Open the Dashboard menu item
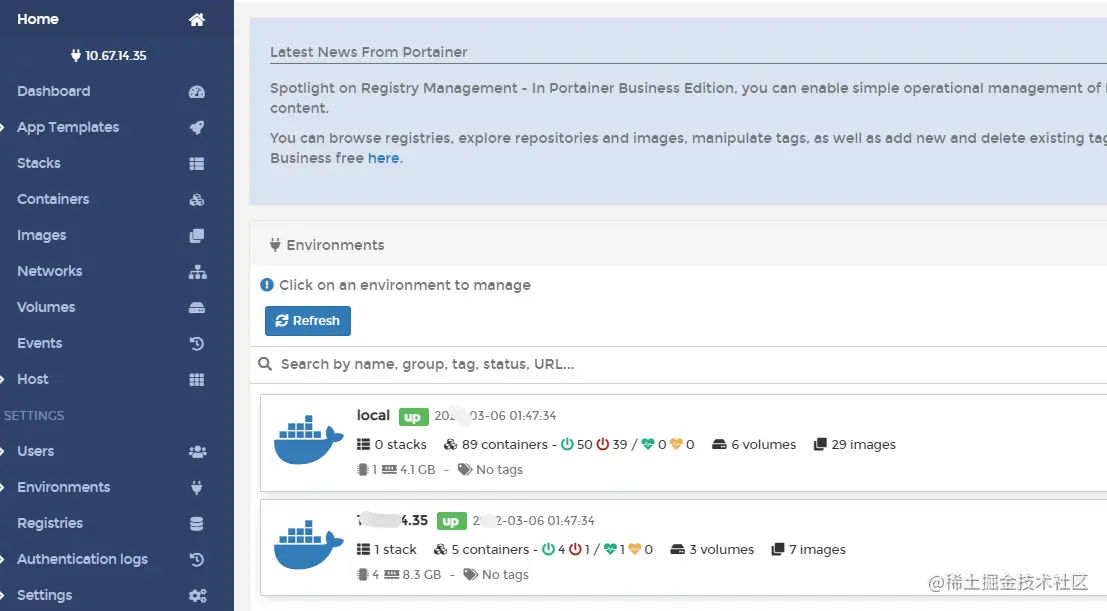Viewport: 1107px width, 611px height. (x=54, y=91)
